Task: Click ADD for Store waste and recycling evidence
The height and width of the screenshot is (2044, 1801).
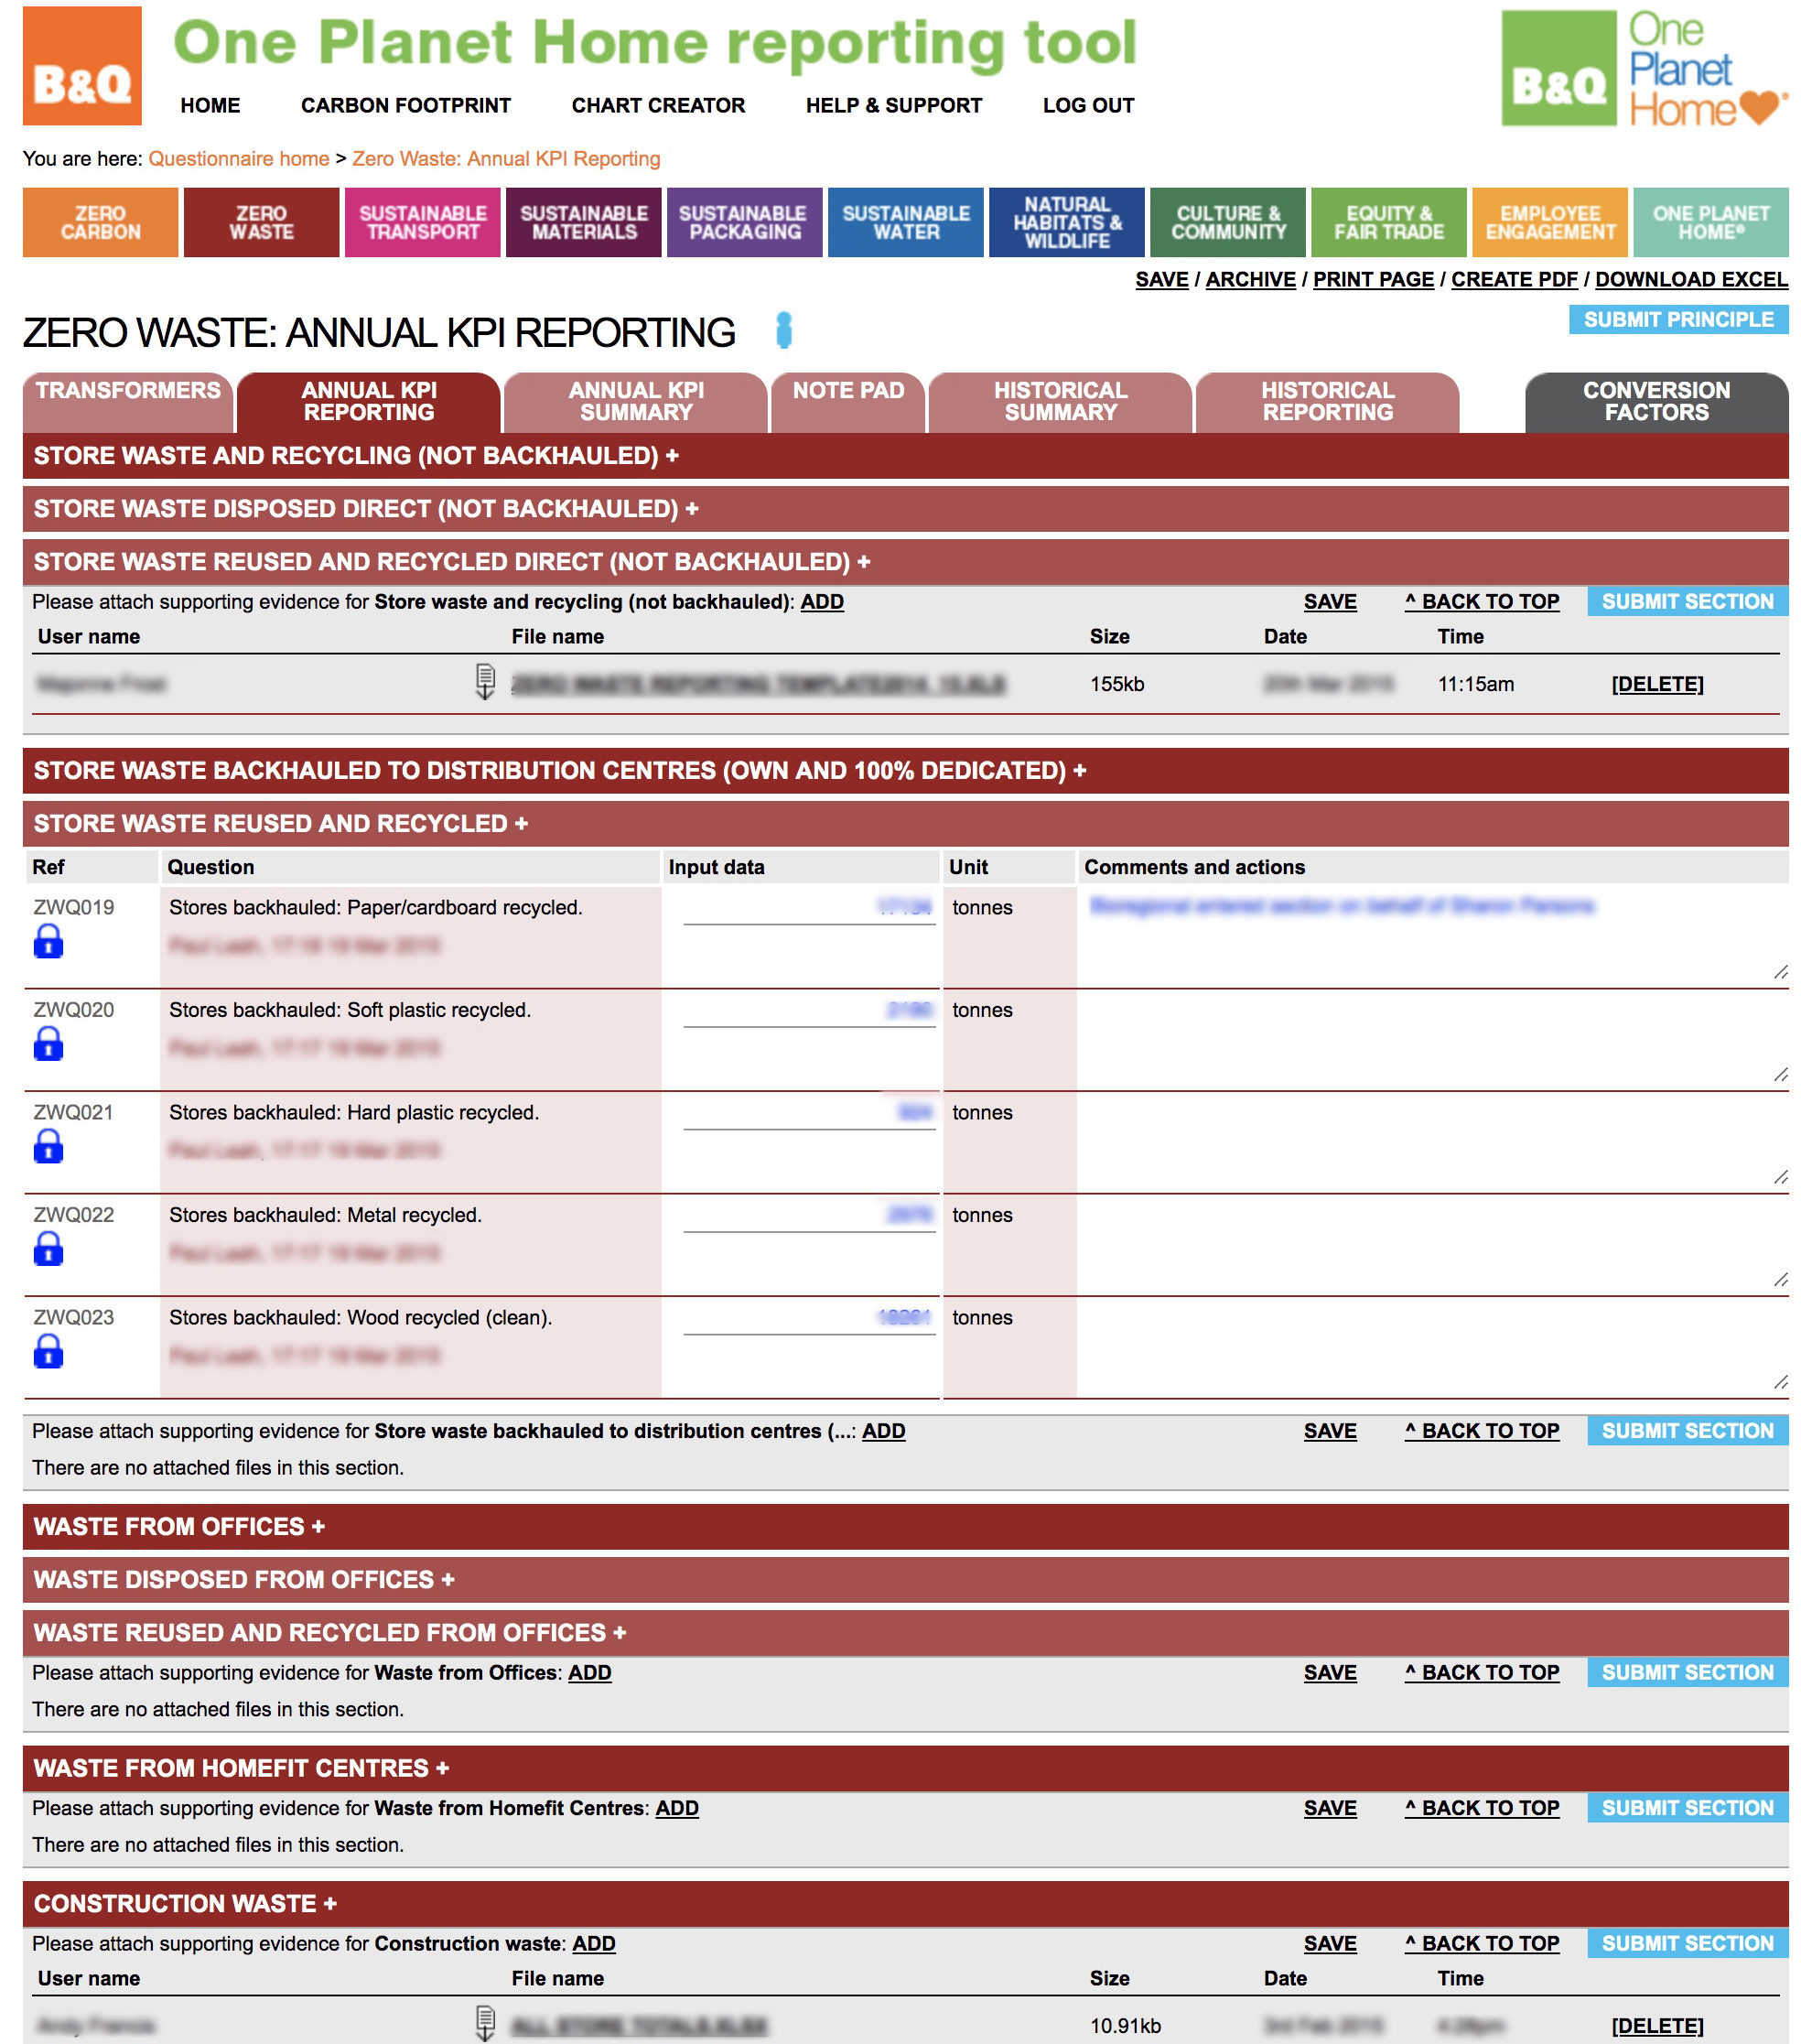Action: click(822, 602)
